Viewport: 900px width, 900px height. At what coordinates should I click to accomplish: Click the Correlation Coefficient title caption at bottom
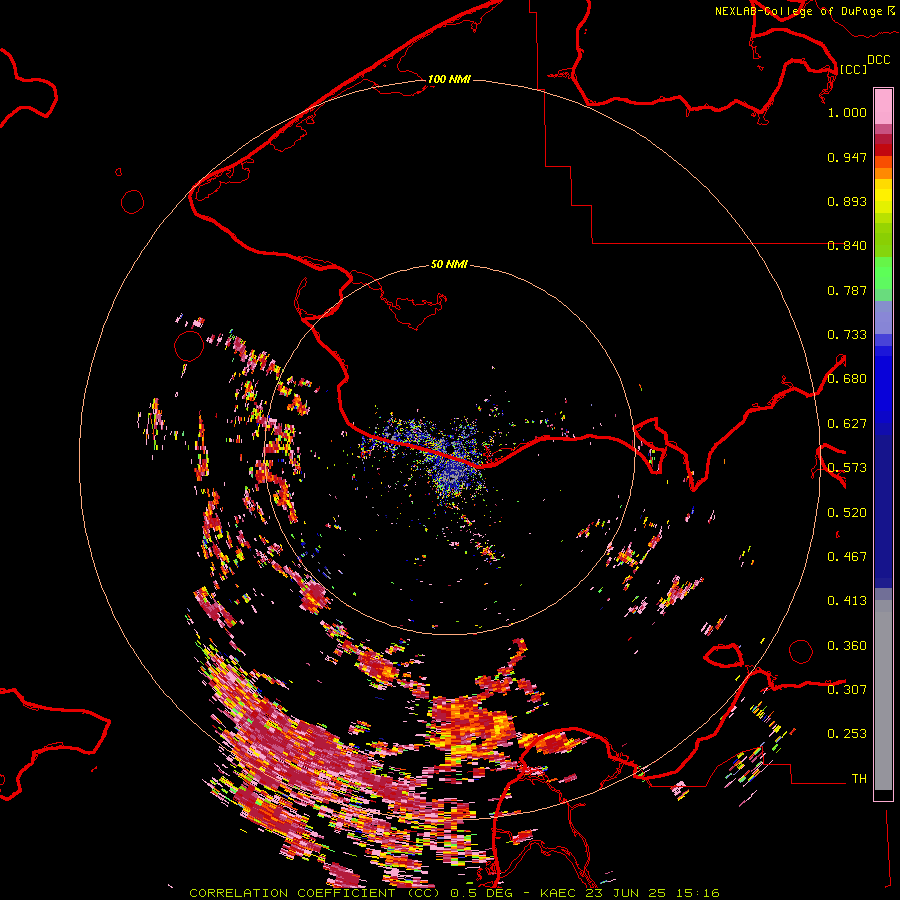(454, 893)
